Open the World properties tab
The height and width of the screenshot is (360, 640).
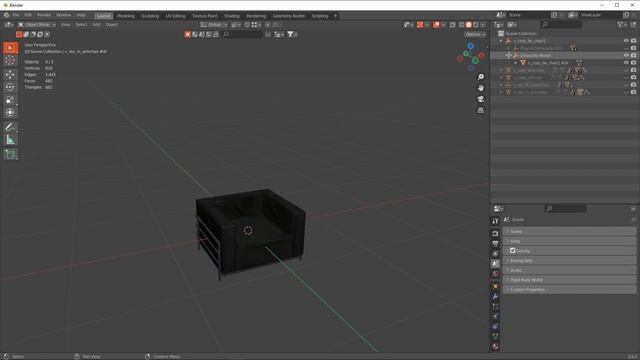(x=495, y=274)
